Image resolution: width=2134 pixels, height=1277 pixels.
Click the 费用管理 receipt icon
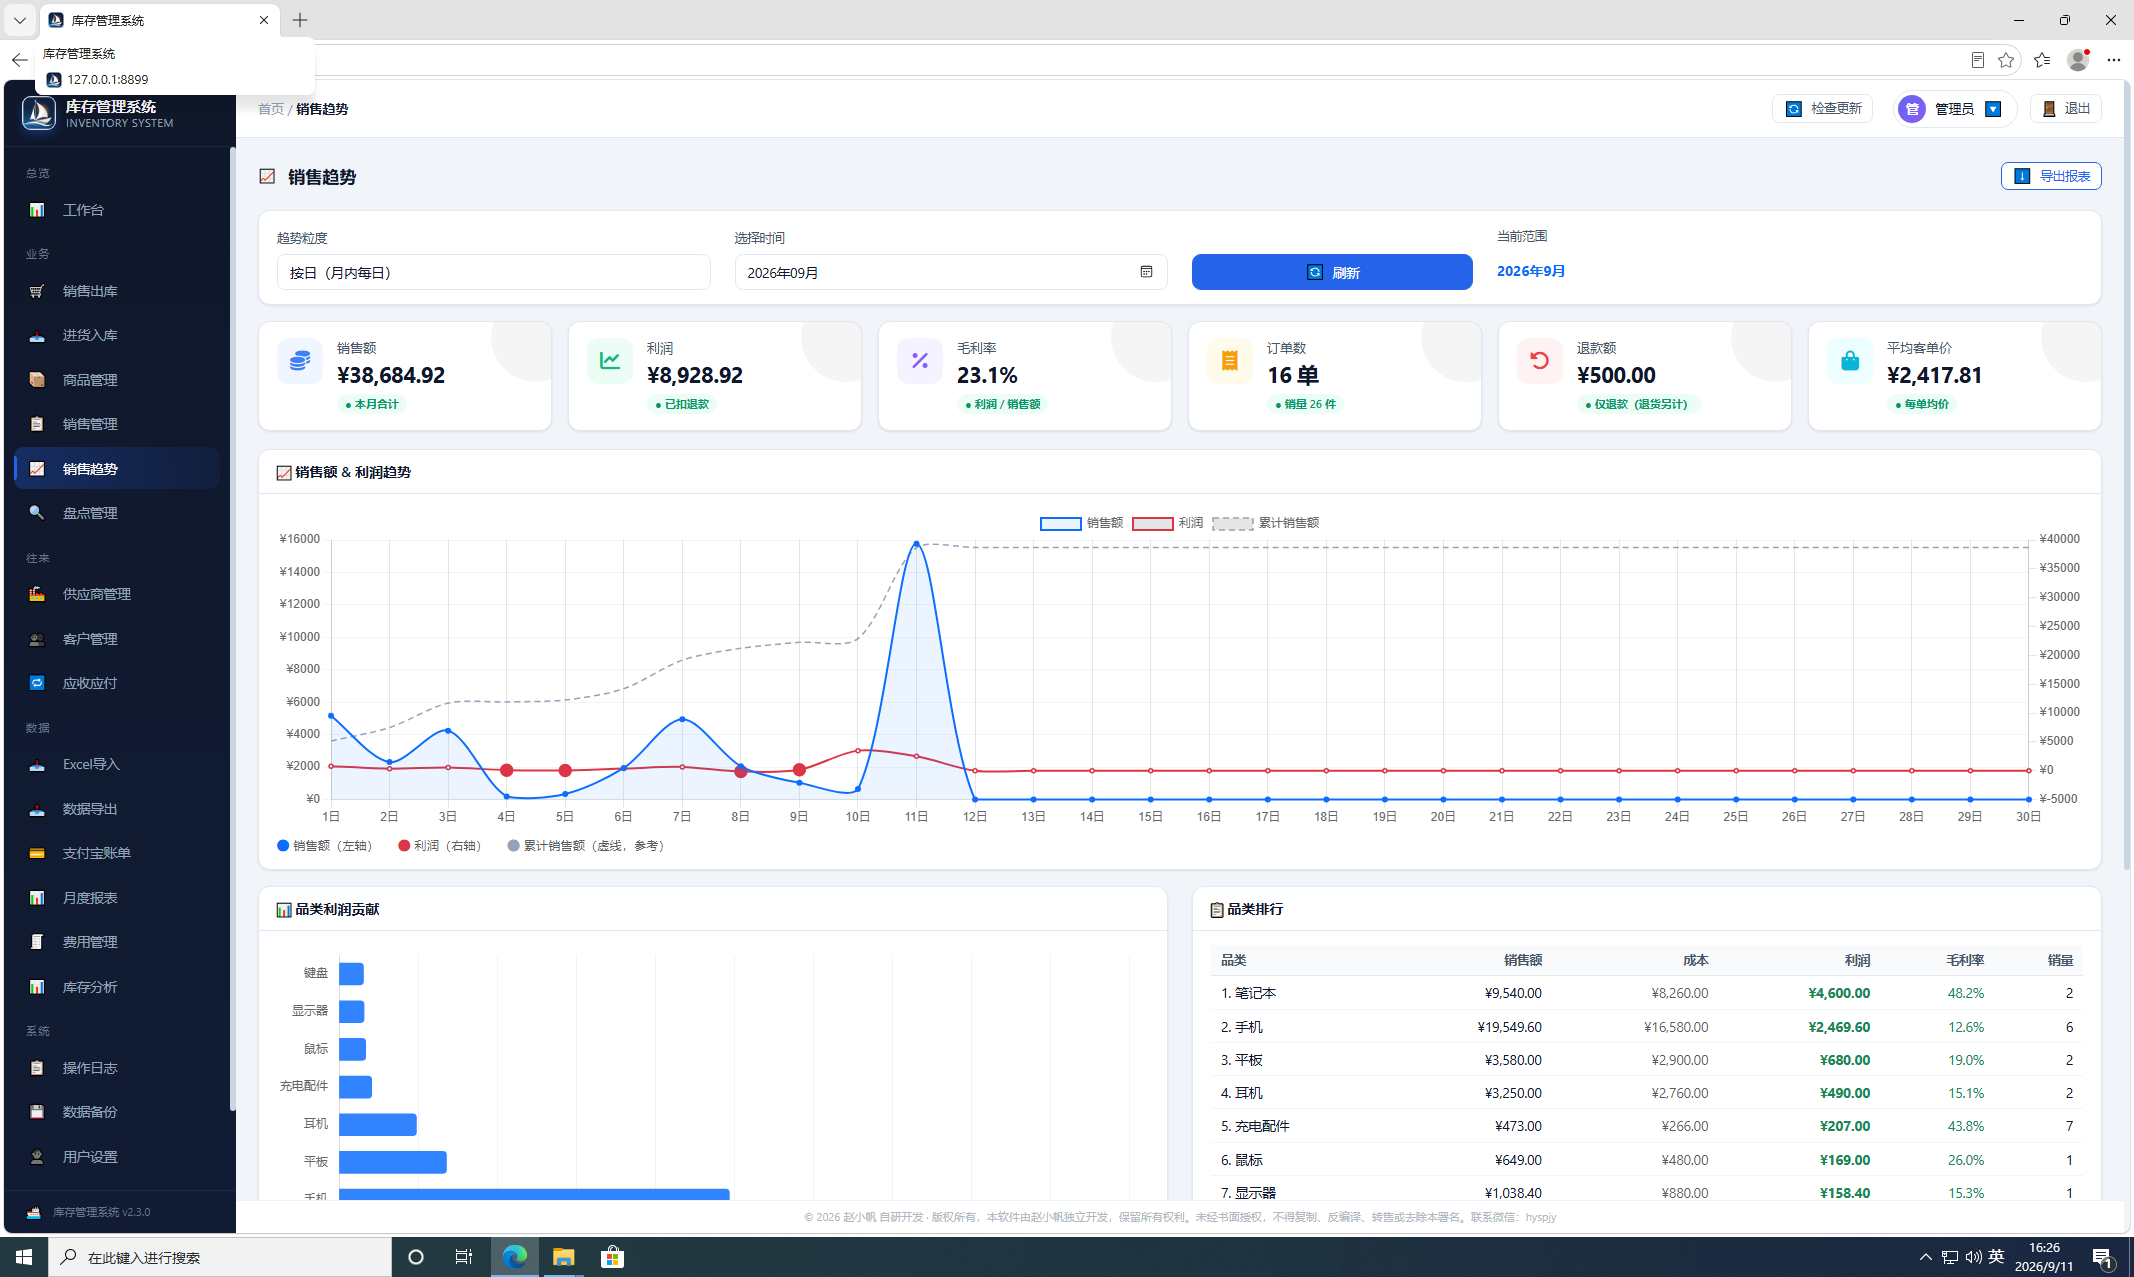point(37,942)
